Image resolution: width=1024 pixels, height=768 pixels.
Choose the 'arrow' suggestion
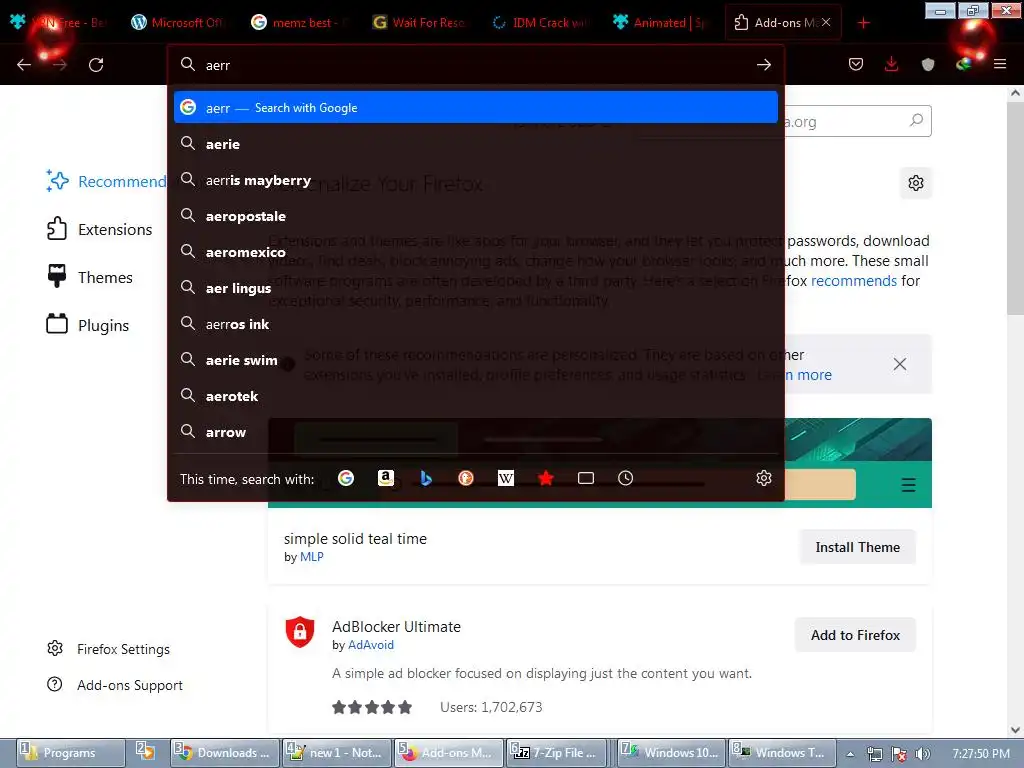pyautogui.click(x=475, y=431)
